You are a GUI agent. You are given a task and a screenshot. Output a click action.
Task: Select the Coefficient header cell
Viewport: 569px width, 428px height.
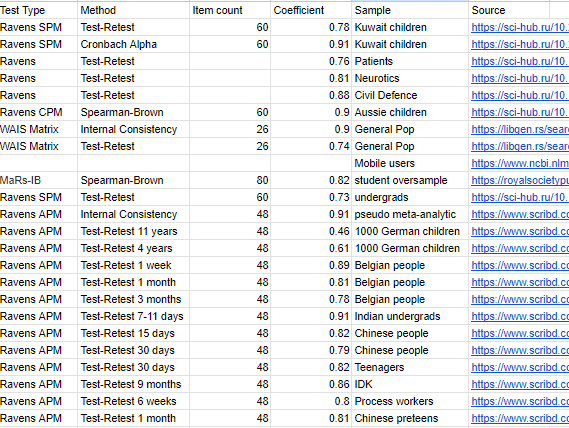tap(311, 10)
